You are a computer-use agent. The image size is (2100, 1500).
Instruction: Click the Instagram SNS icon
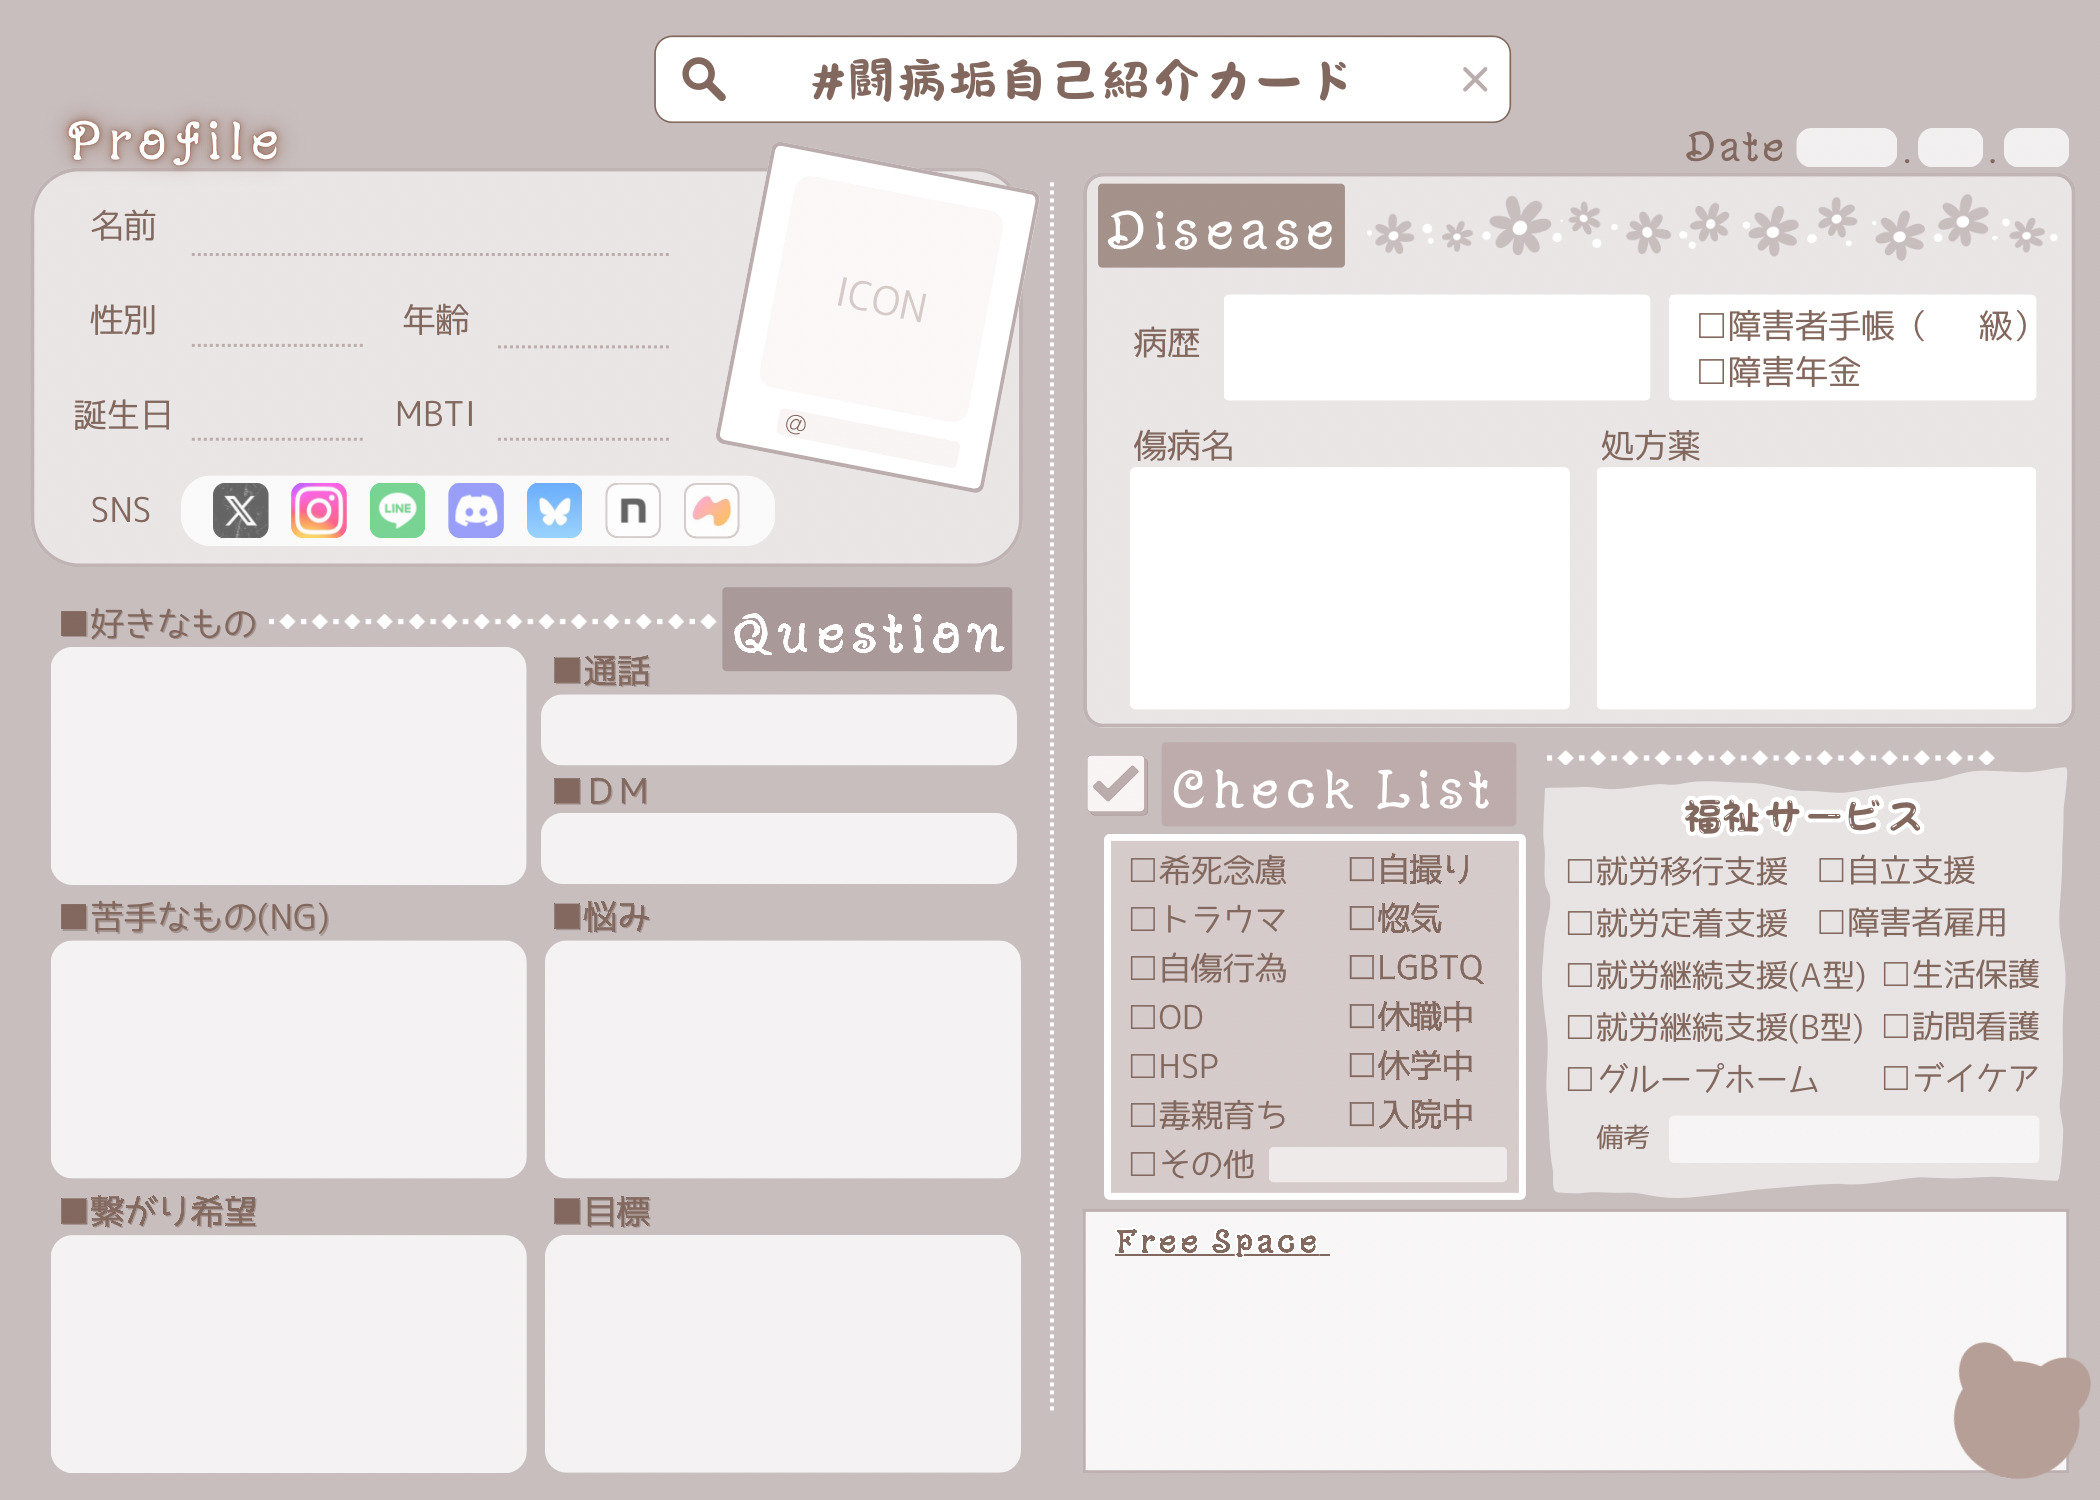(x=319, y=511)
